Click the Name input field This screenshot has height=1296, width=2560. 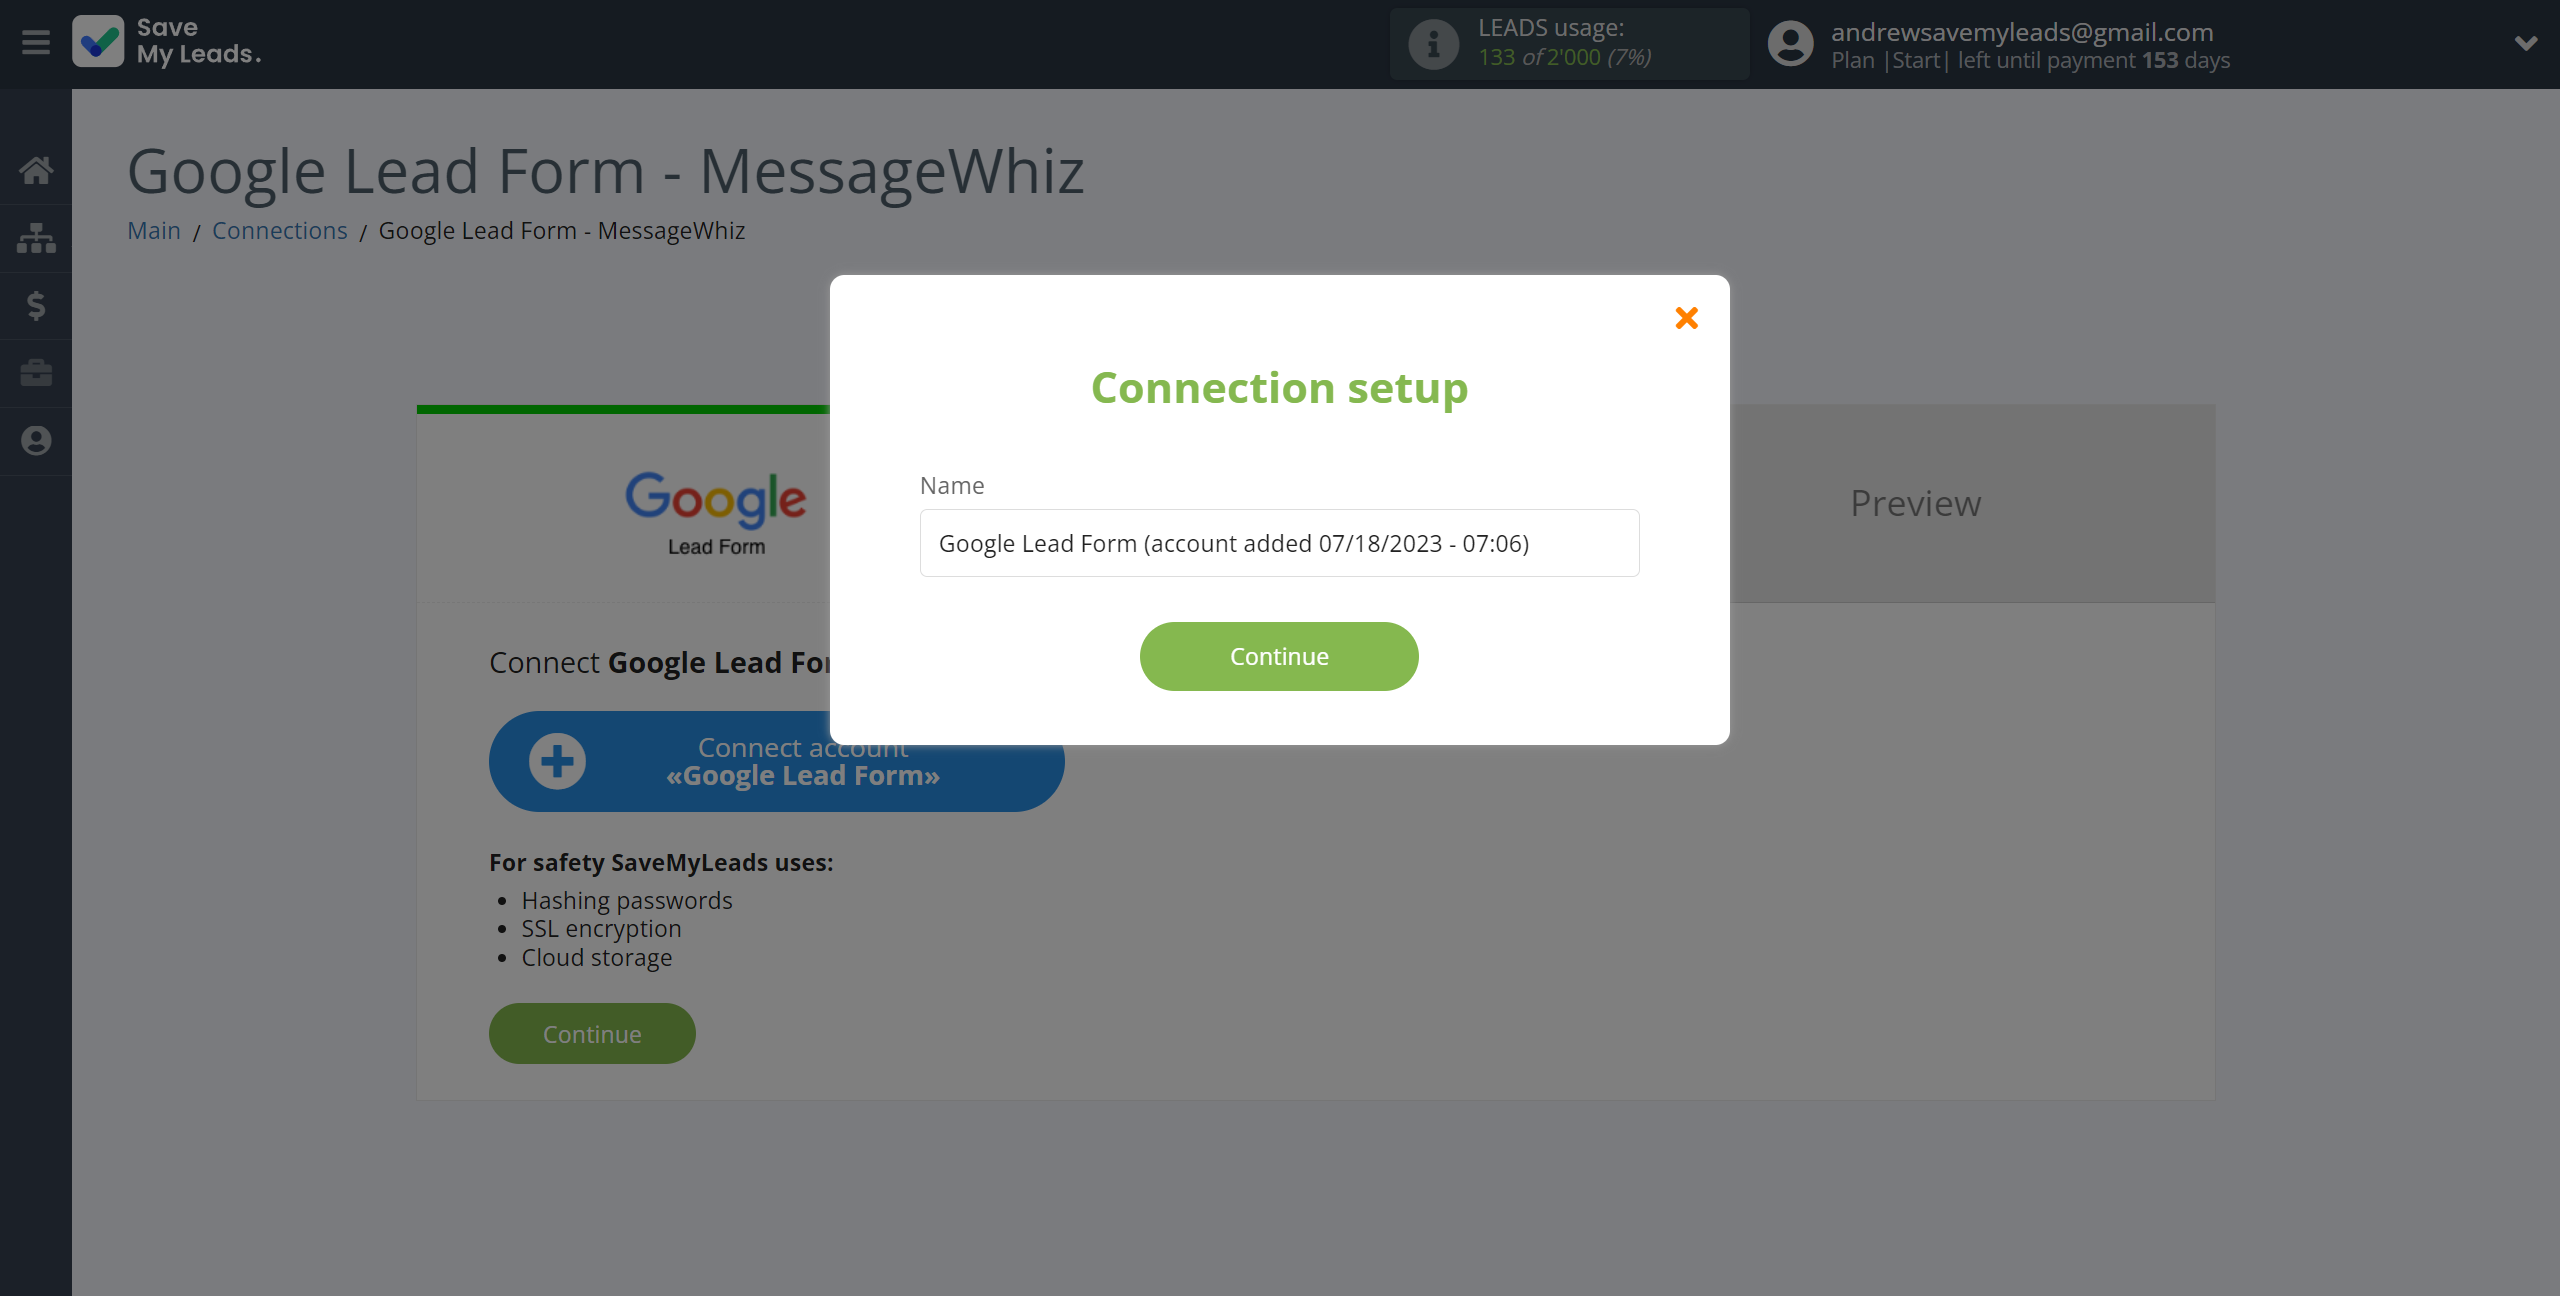point(1279,542)
